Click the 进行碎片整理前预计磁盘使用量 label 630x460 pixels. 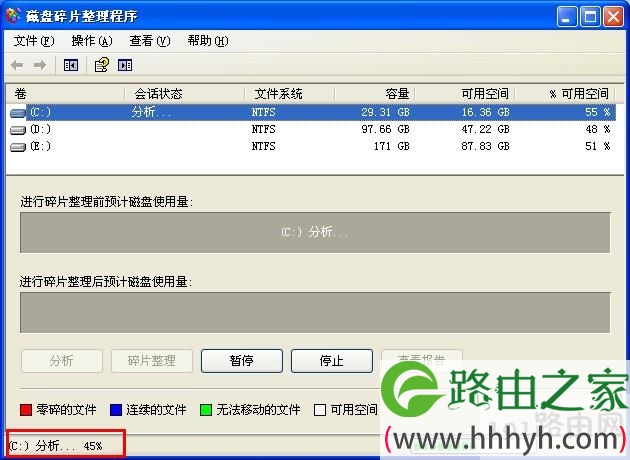(106, 202)
